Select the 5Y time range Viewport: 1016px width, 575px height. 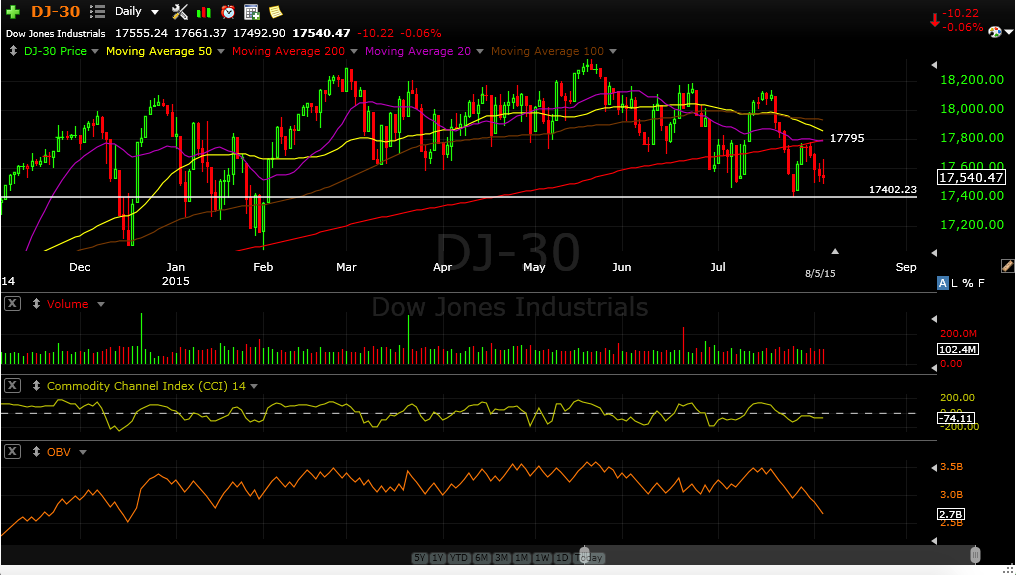420,557
